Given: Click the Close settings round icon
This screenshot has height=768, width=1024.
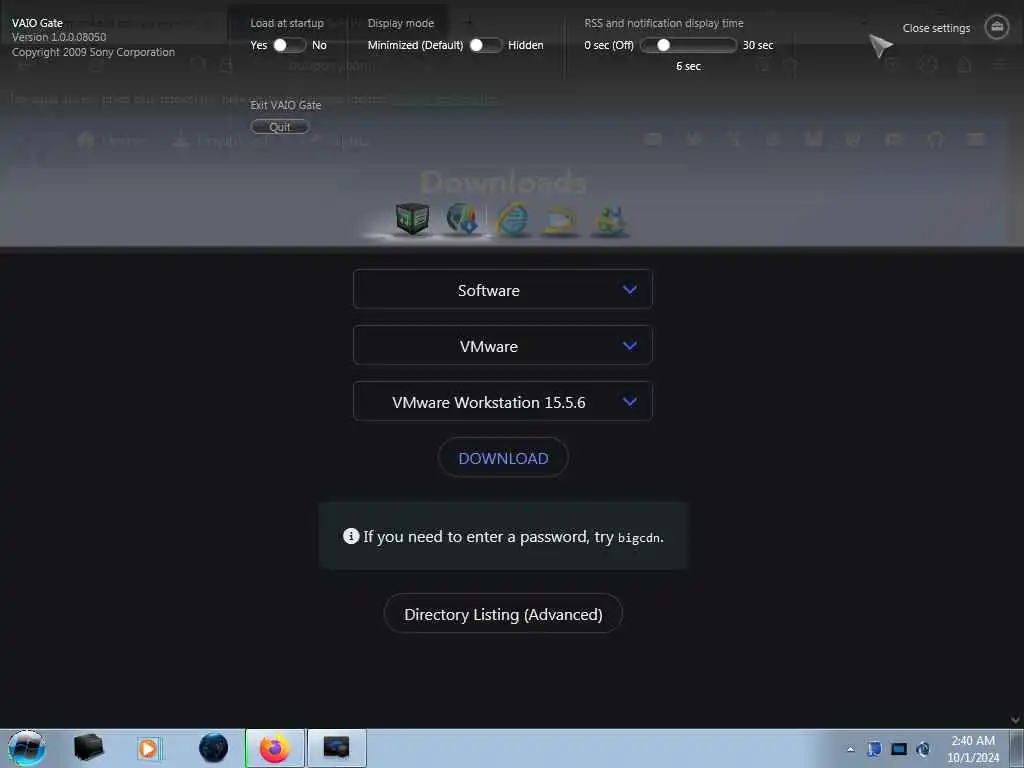Looking at the screenshot, I should [x=997, y=27].
